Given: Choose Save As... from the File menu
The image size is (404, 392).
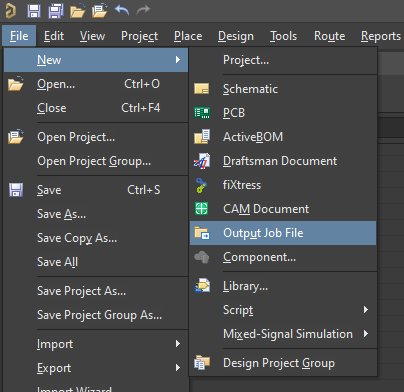Looking at the screenshot, I should click(x=96, y=214).
